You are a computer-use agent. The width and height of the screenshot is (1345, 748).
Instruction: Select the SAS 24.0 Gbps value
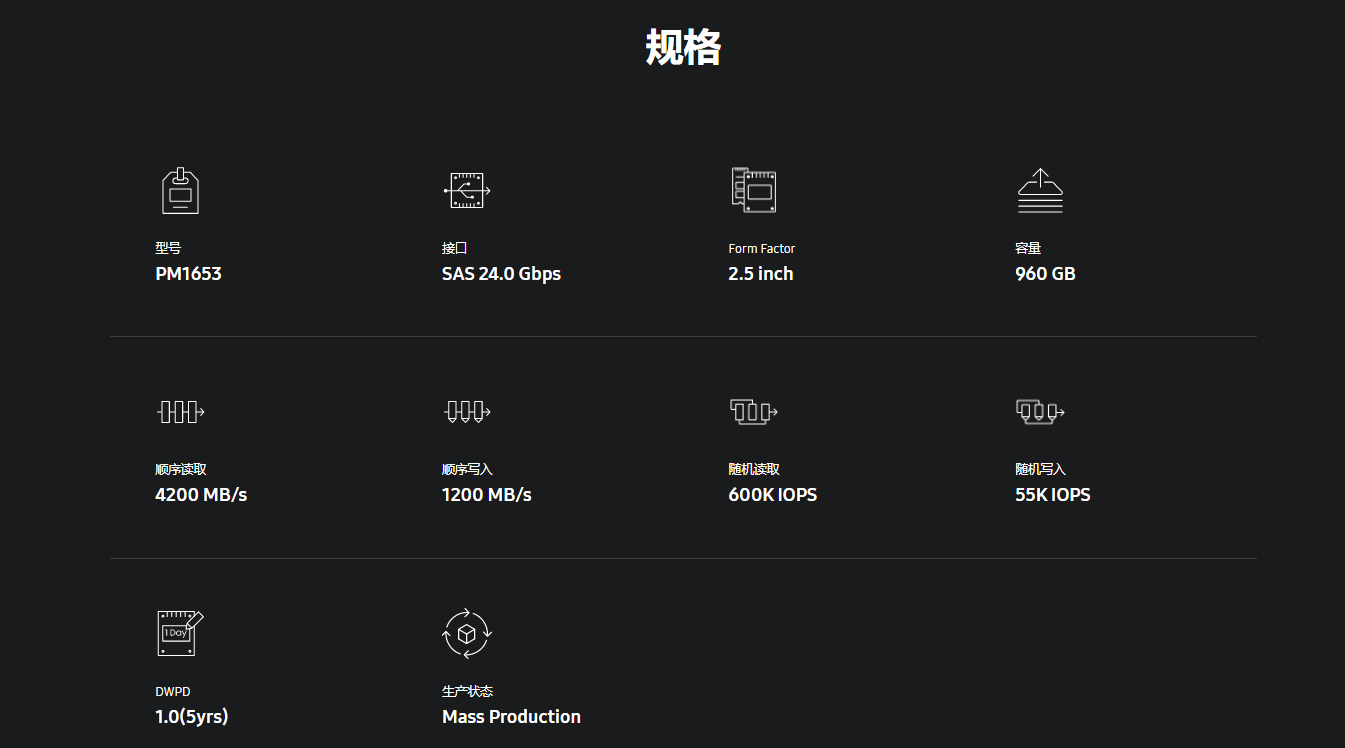click(x=501, y=274)
